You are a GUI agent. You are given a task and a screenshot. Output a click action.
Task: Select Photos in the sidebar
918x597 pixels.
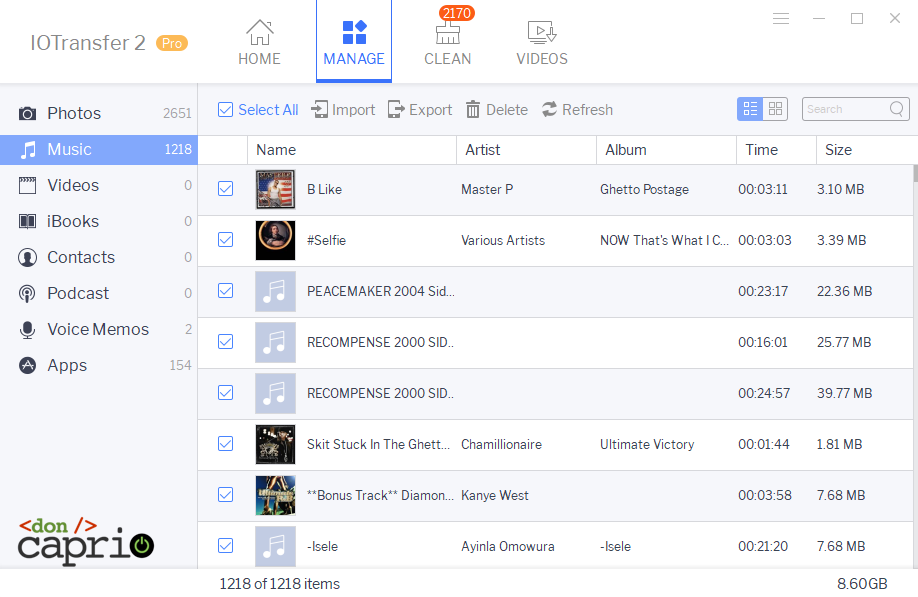(99, 113)
